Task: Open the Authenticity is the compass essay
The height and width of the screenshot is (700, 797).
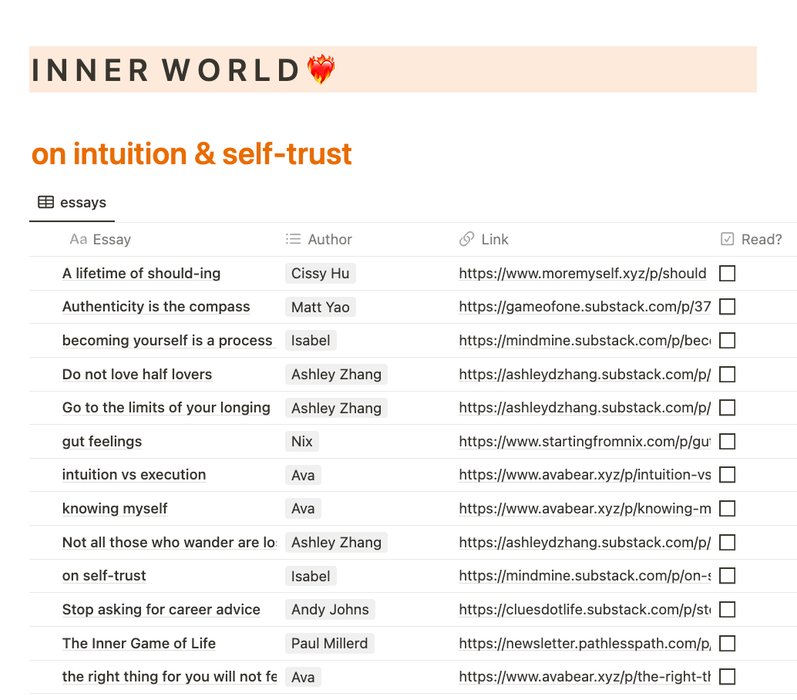Action: [156, 307]
